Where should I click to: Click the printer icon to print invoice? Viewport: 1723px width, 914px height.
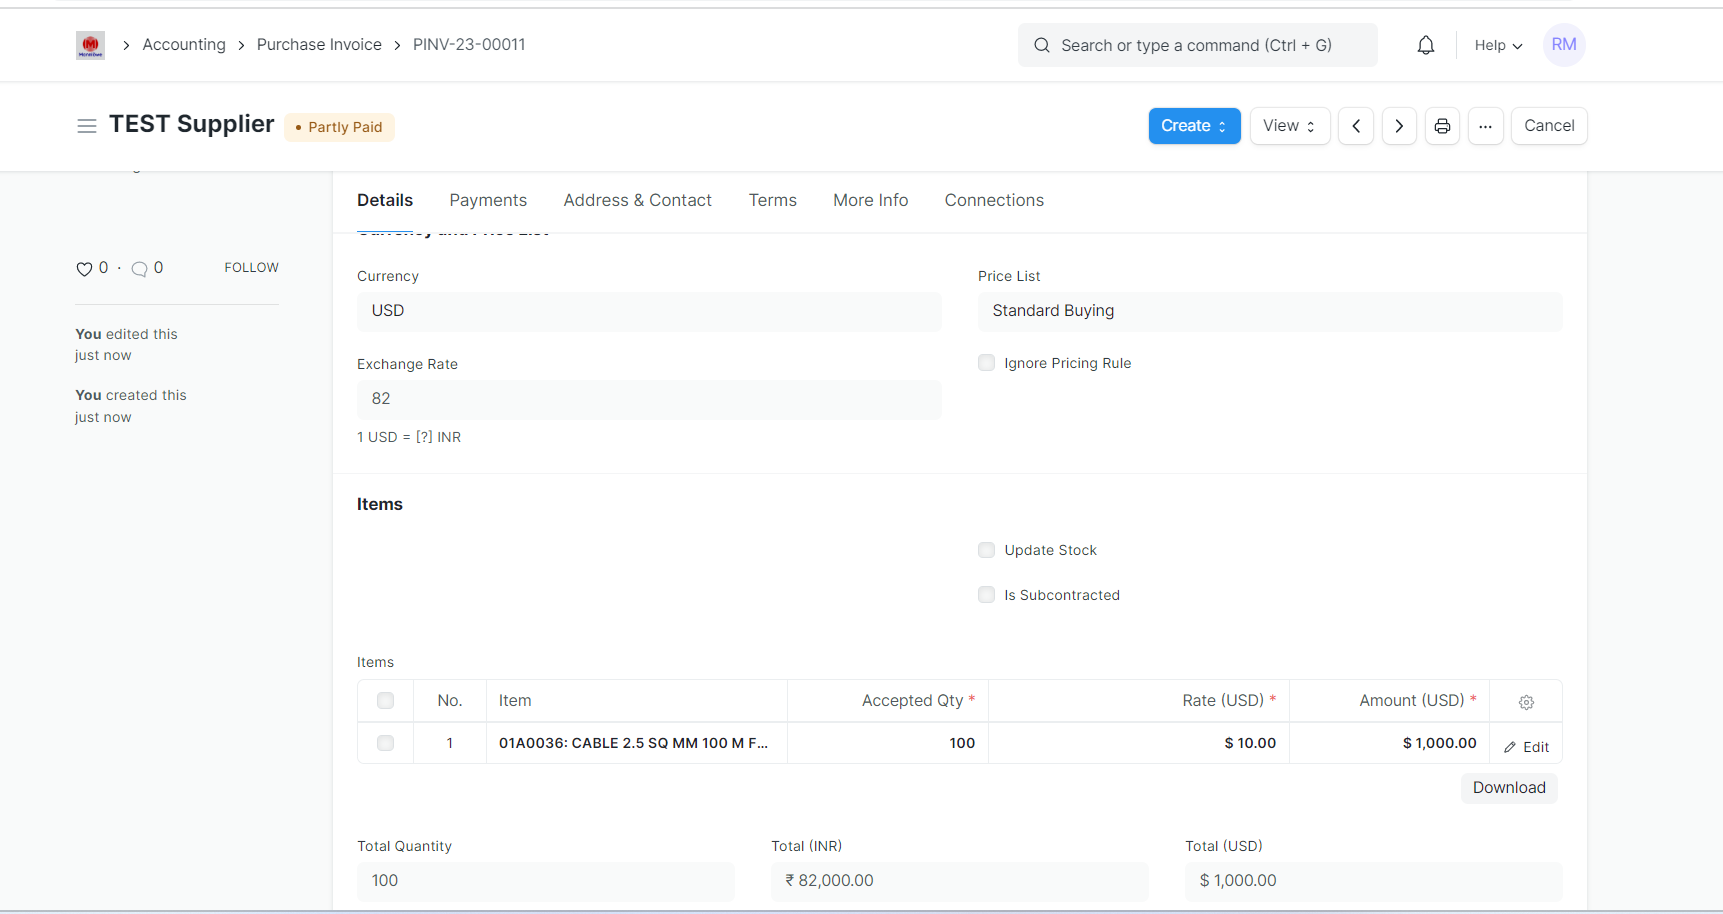click(x=1442, y=126)
